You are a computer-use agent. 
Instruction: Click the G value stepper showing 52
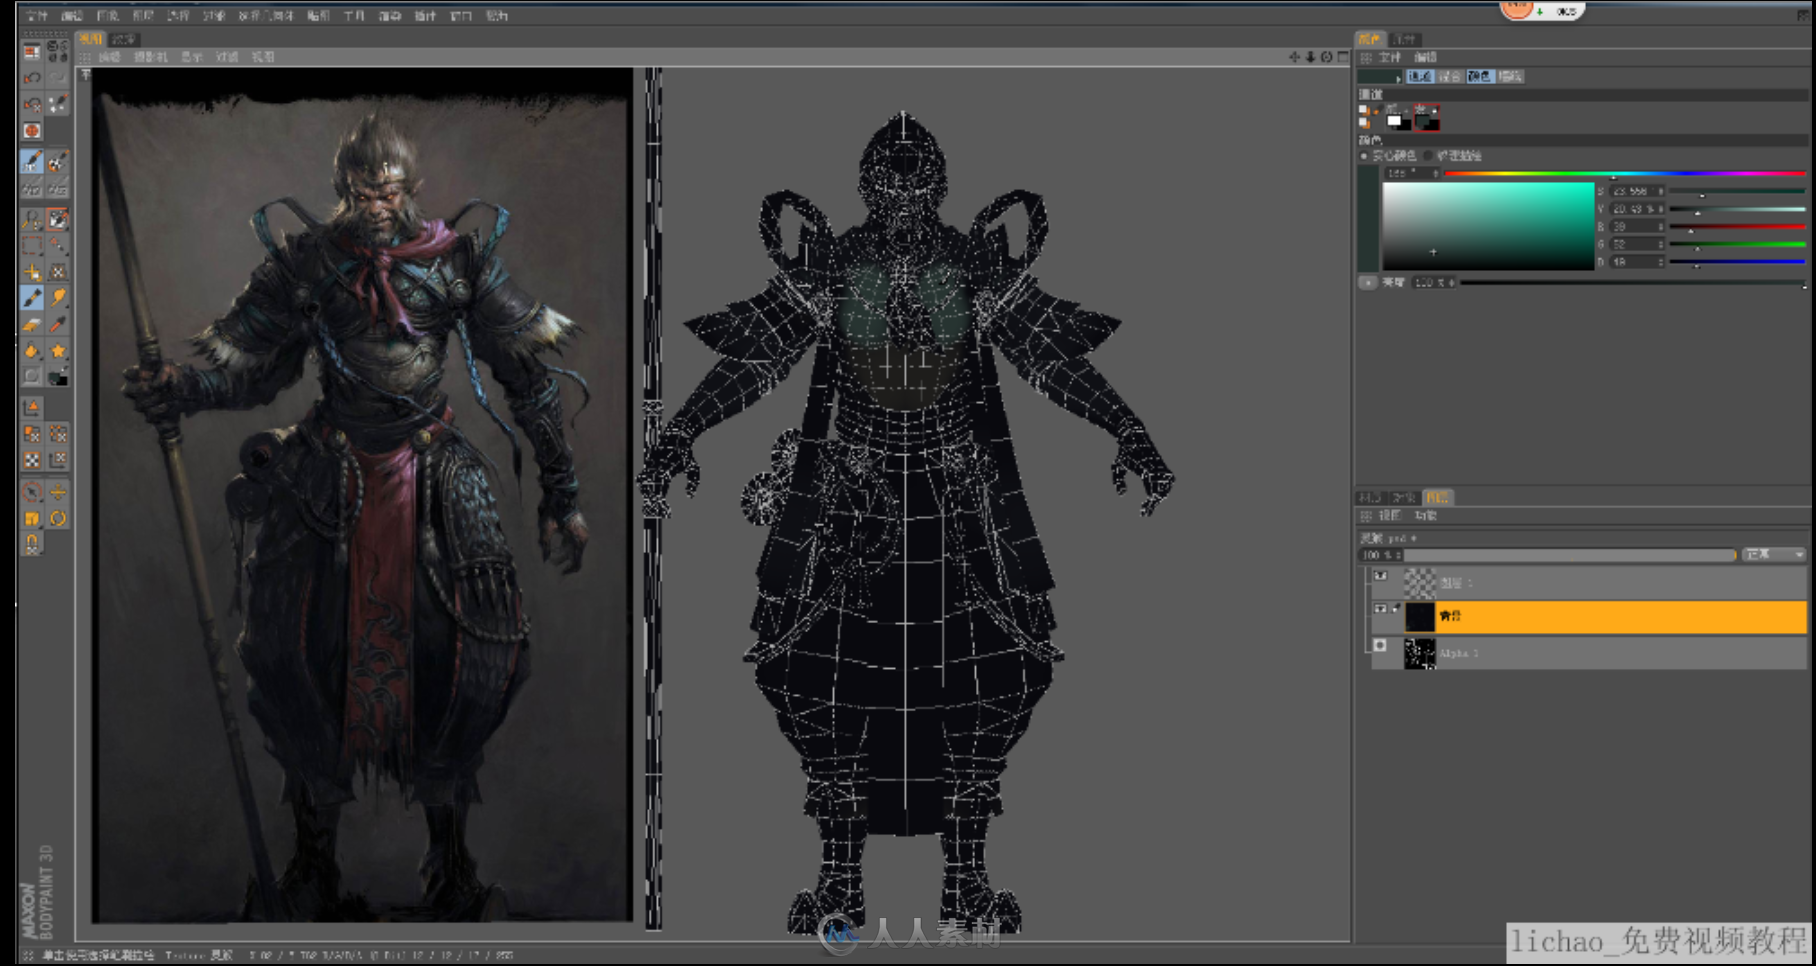click(x=1637, y=244)
